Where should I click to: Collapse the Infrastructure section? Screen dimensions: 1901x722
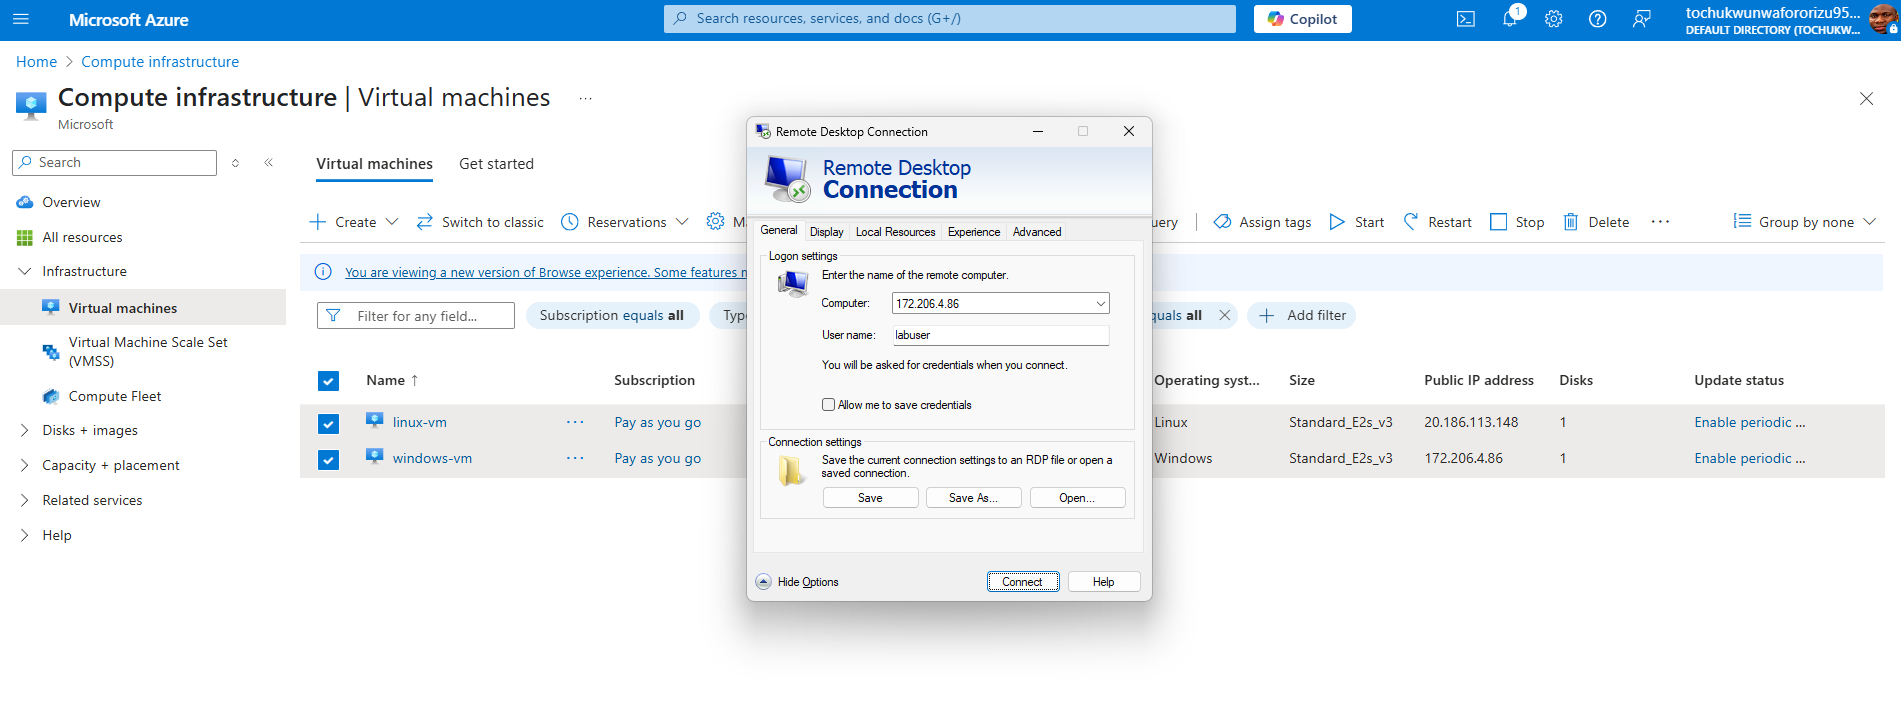pos(25,271)
